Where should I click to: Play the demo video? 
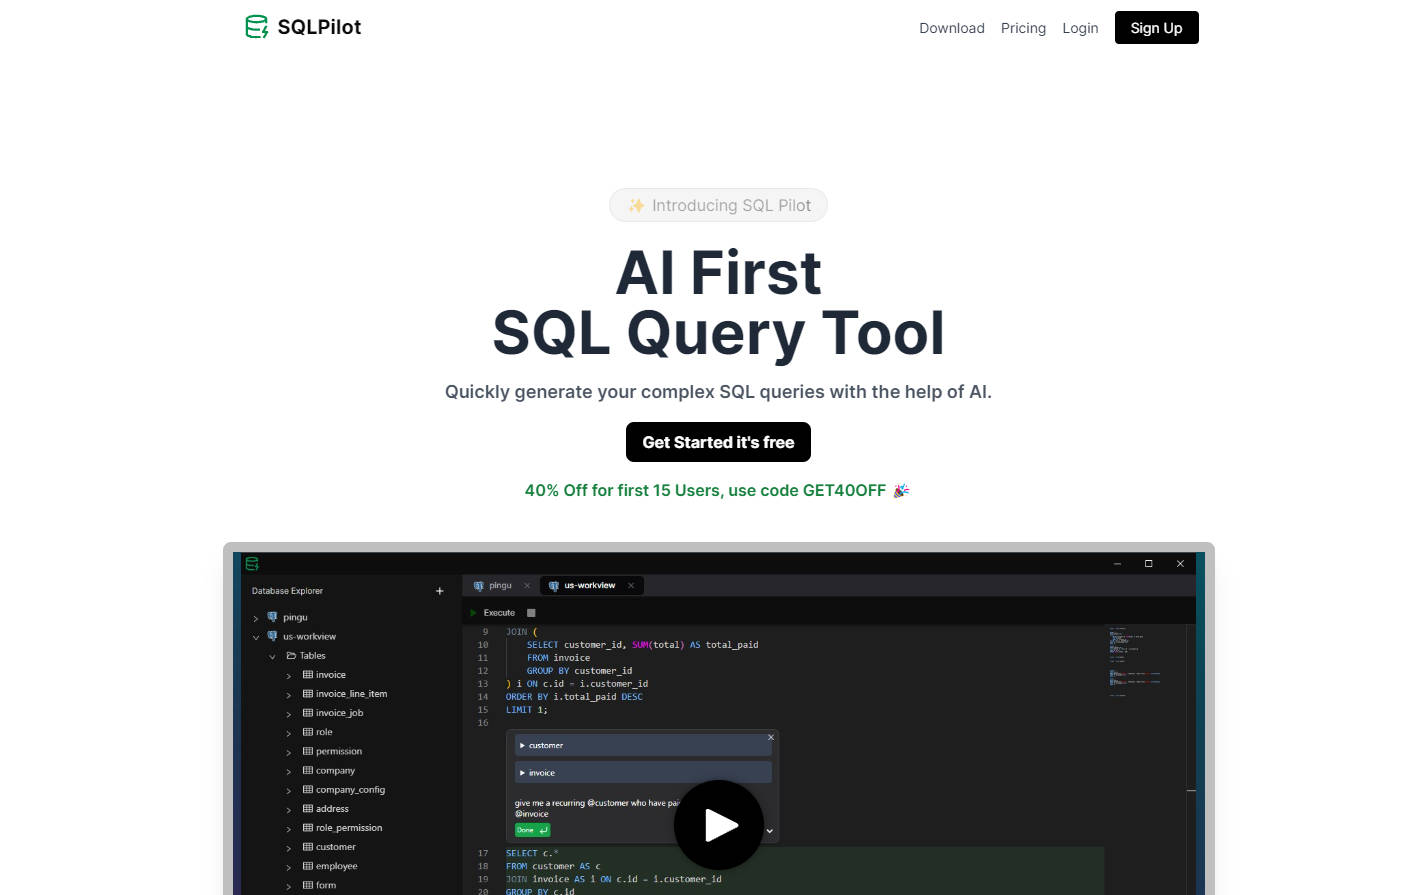point(719,825)
